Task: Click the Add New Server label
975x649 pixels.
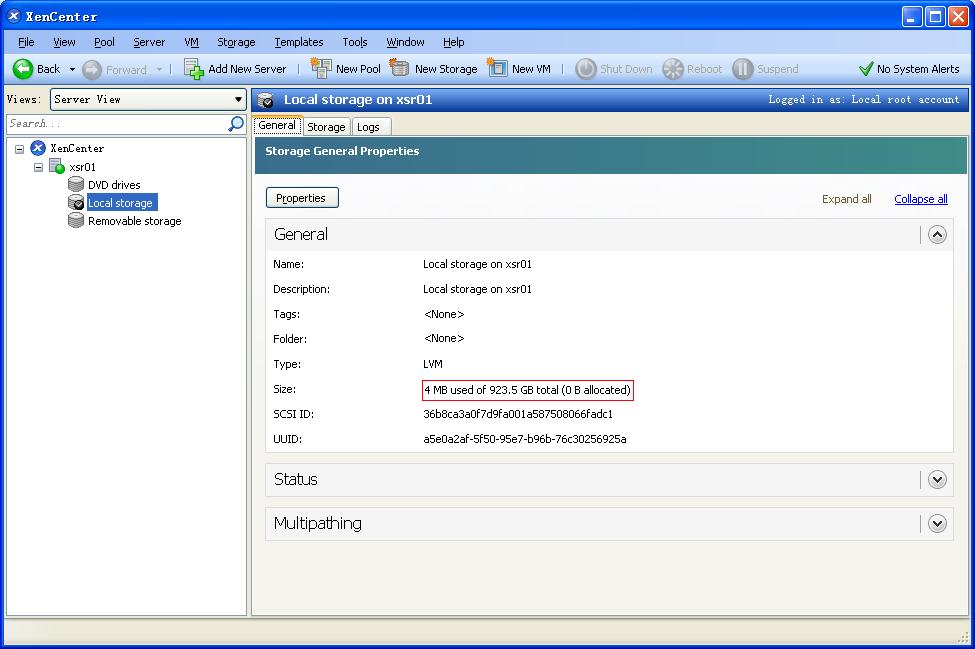Action: tap(247, 69)
